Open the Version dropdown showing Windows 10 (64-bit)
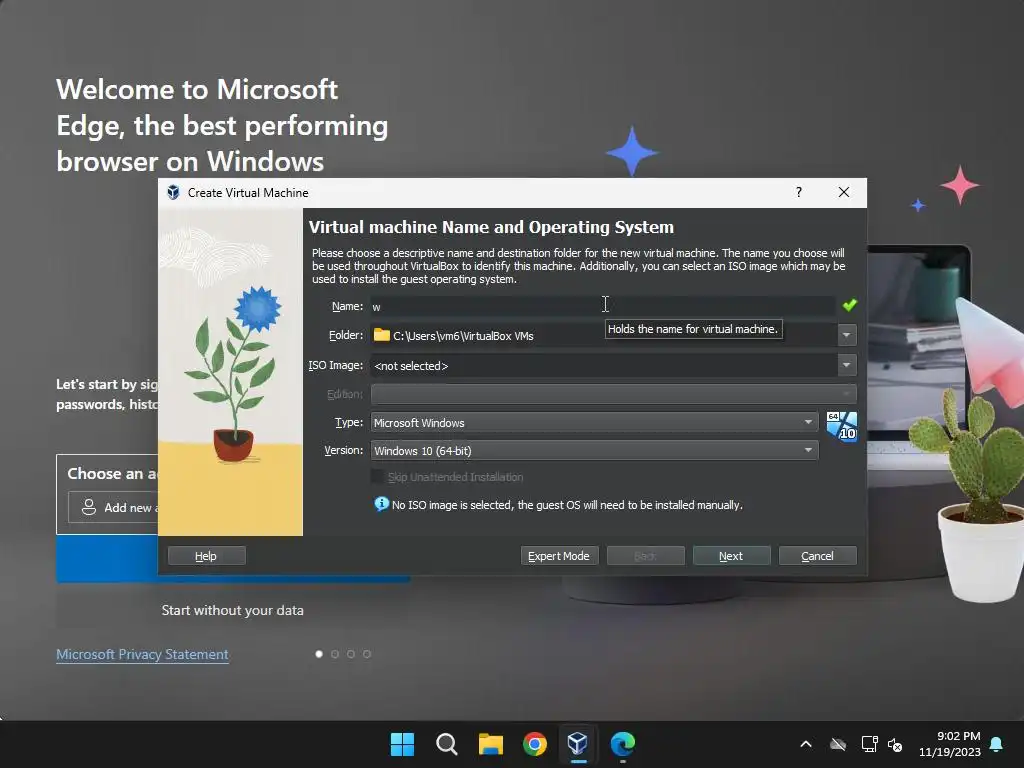1024x768 pixels. click(x=594, y=451)
